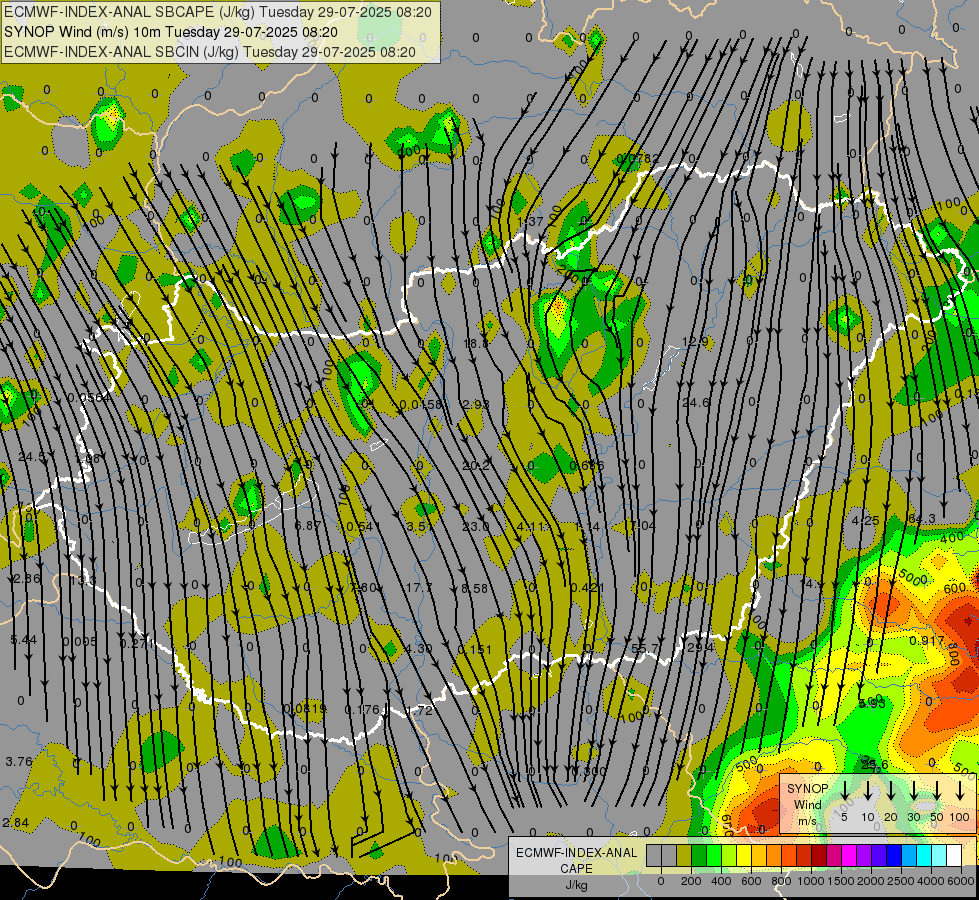Click the dark red swatch in the CAPE legend
The image size is (979, 900).
[x=819, y=855]
